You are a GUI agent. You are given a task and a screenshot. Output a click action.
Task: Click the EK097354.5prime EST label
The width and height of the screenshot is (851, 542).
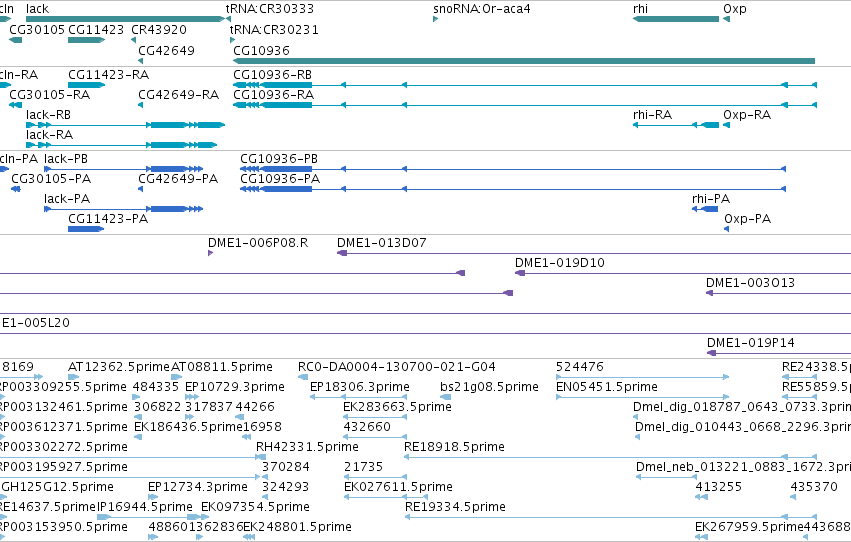click(x=255, y=507)
